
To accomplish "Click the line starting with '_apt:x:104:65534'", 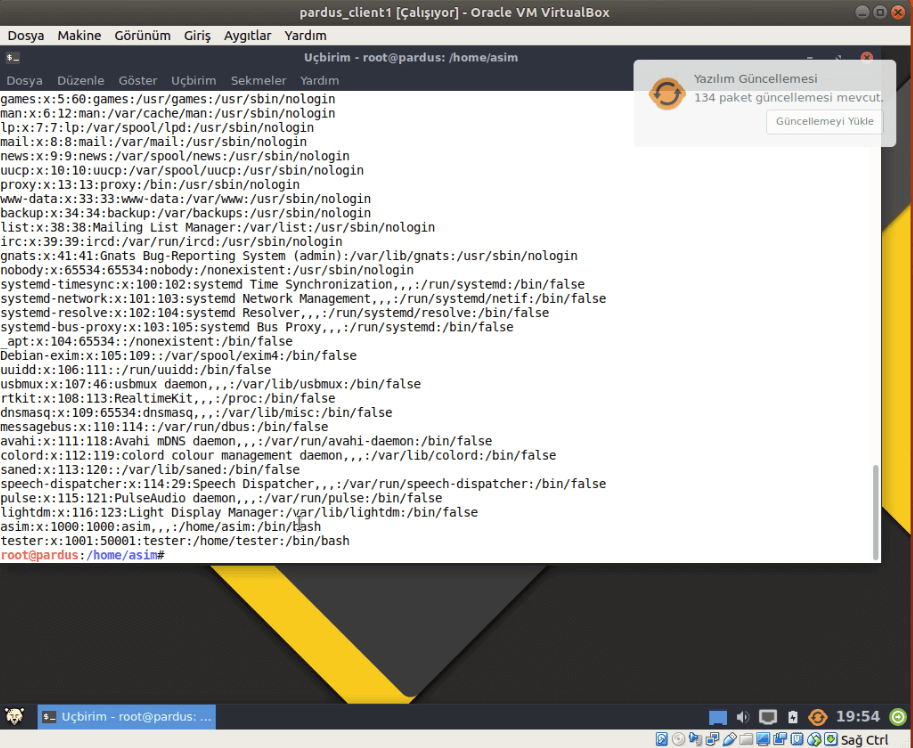I will click(146, 341).
